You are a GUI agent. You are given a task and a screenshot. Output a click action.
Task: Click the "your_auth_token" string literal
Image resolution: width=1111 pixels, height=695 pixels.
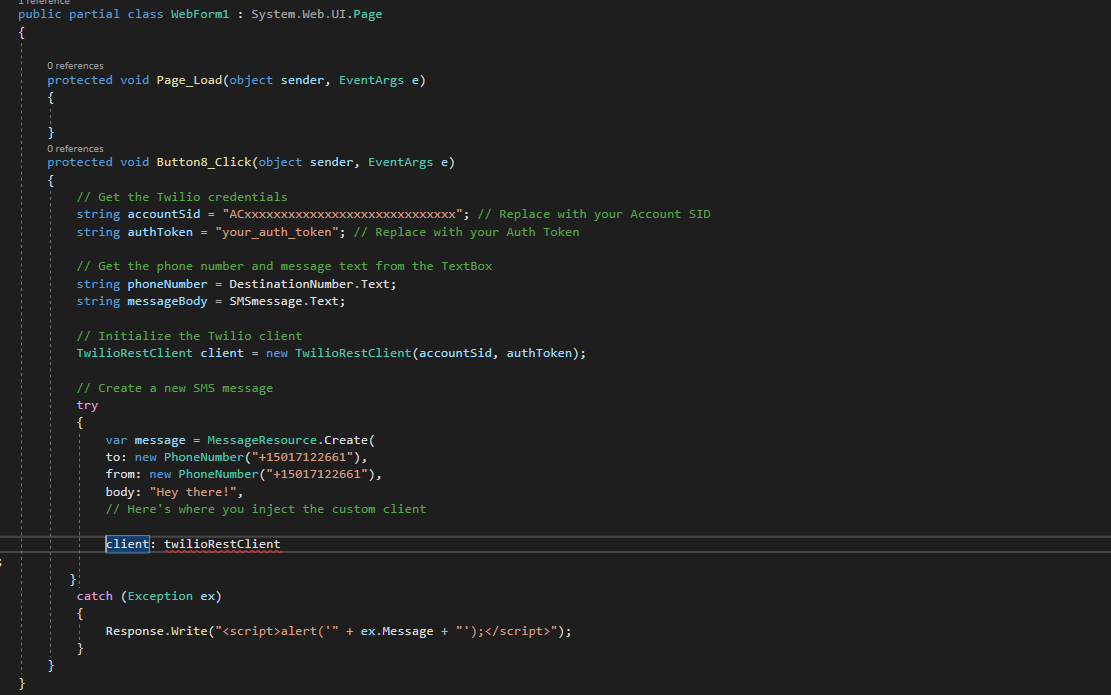click(276, 232)
